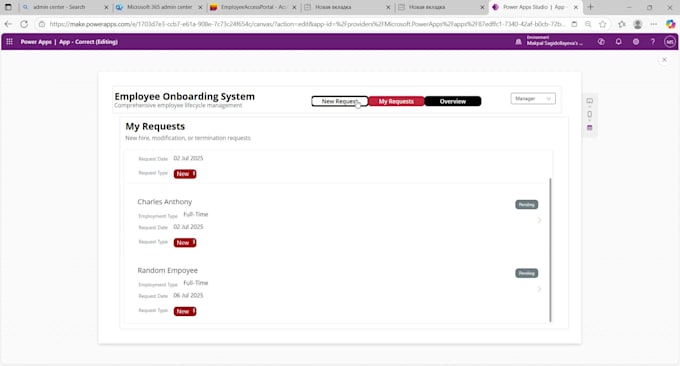Open the Overview view
The height and width of the screenshot is (366, 680).
pos(453,101)
